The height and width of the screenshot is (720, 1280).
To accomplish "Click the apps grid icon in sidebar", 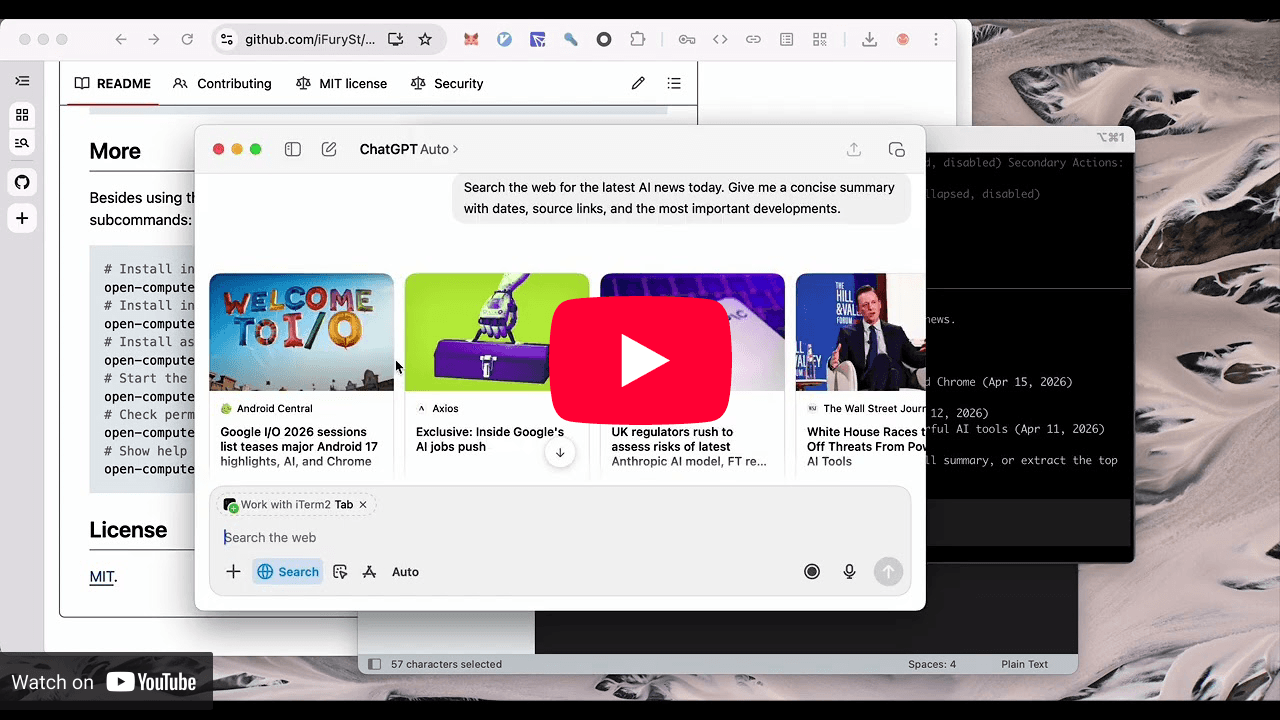I will (22, 115).
